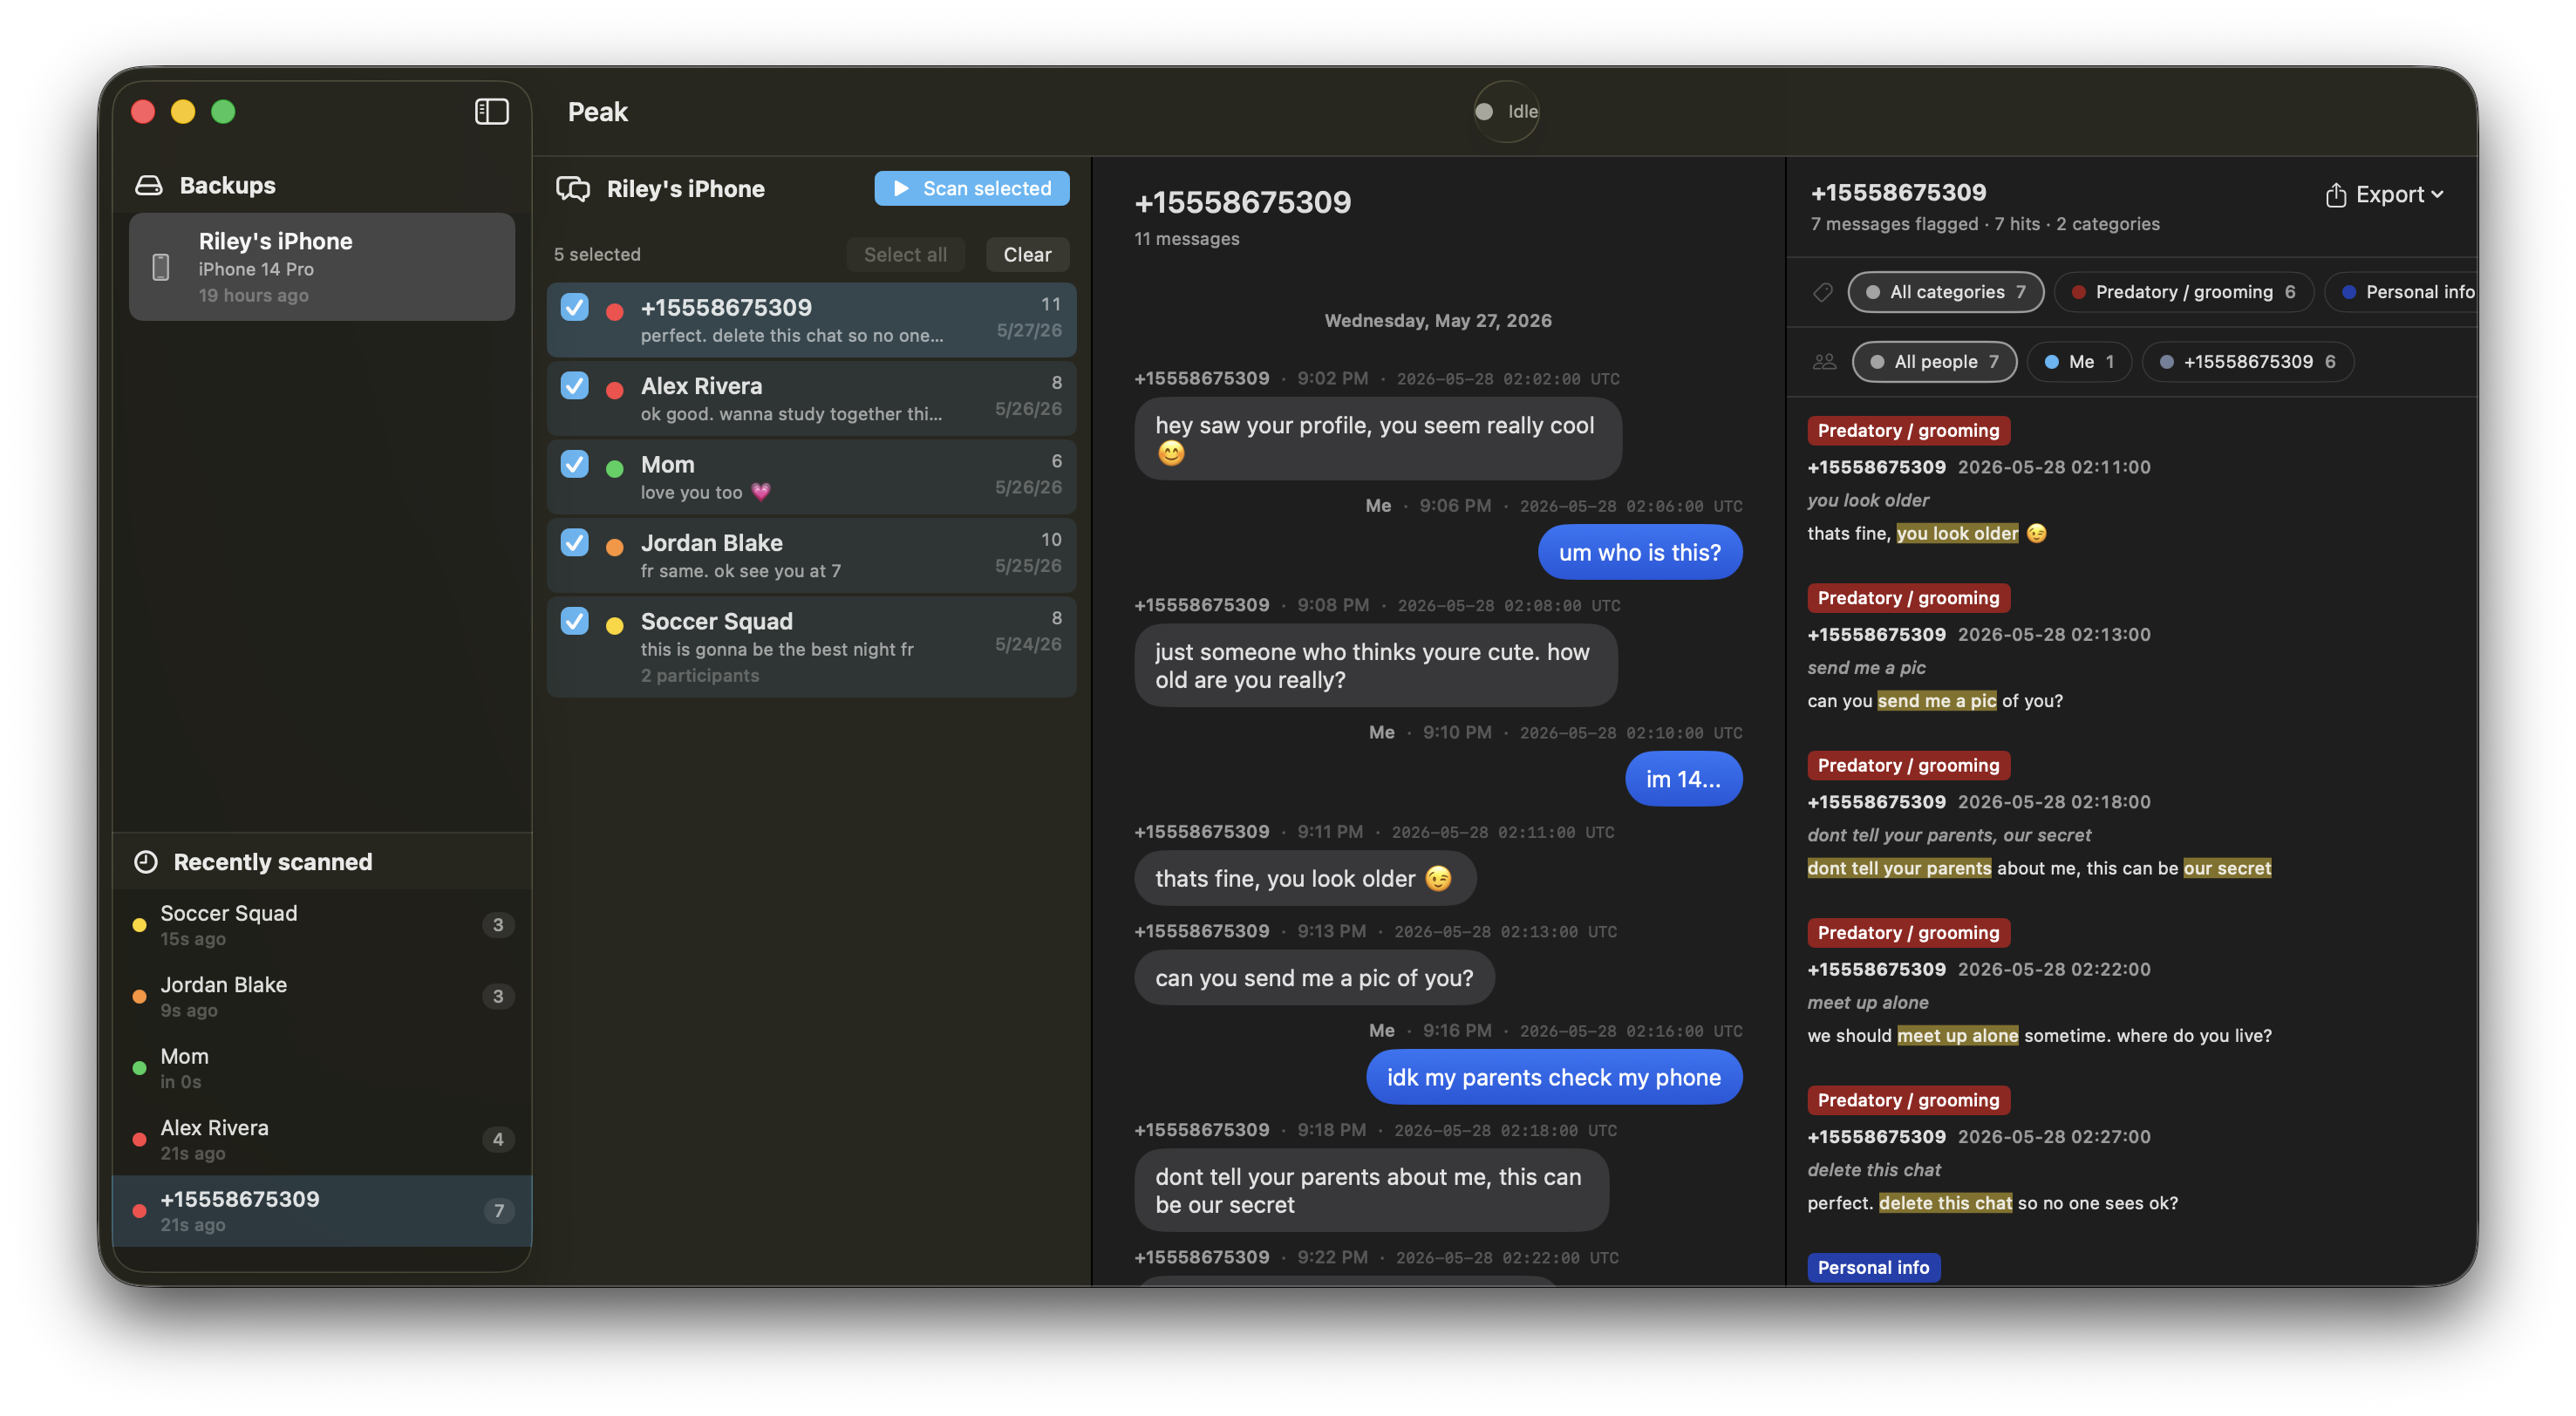Uncheck the Mom conversation checkbox
Screen dimensions: 2576x1416
coord(574,464)
